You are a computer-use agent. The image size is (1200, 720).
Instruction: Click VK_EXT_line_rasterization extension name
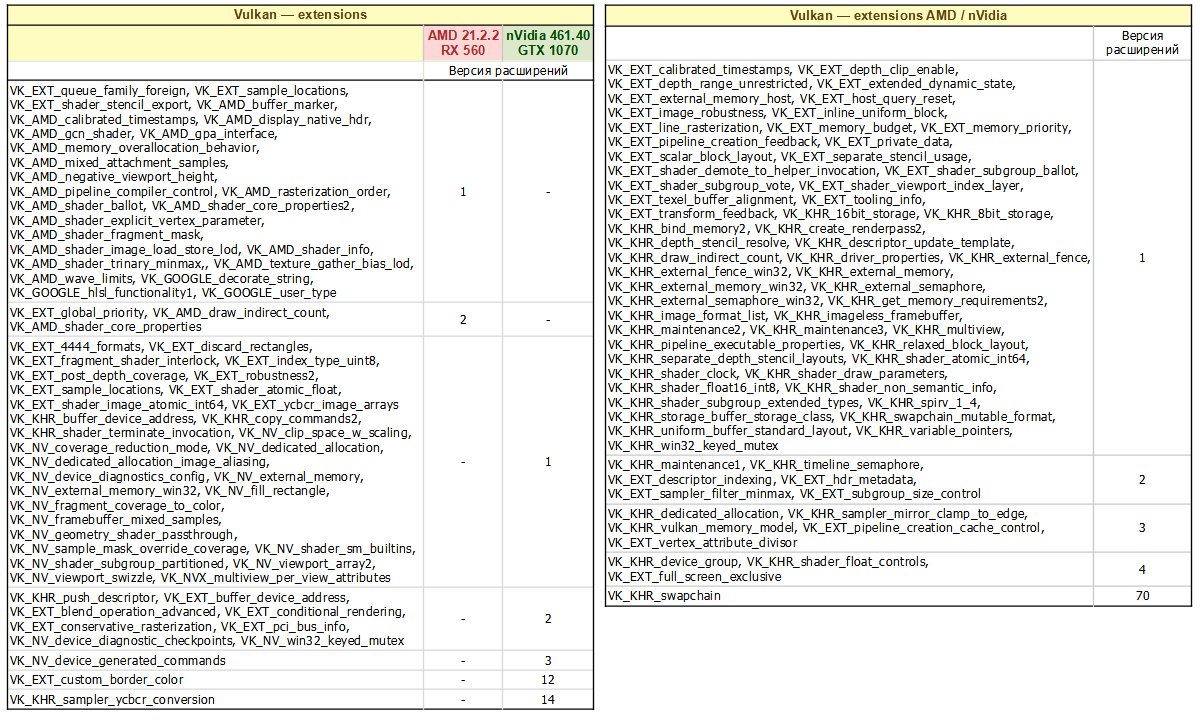683,128
